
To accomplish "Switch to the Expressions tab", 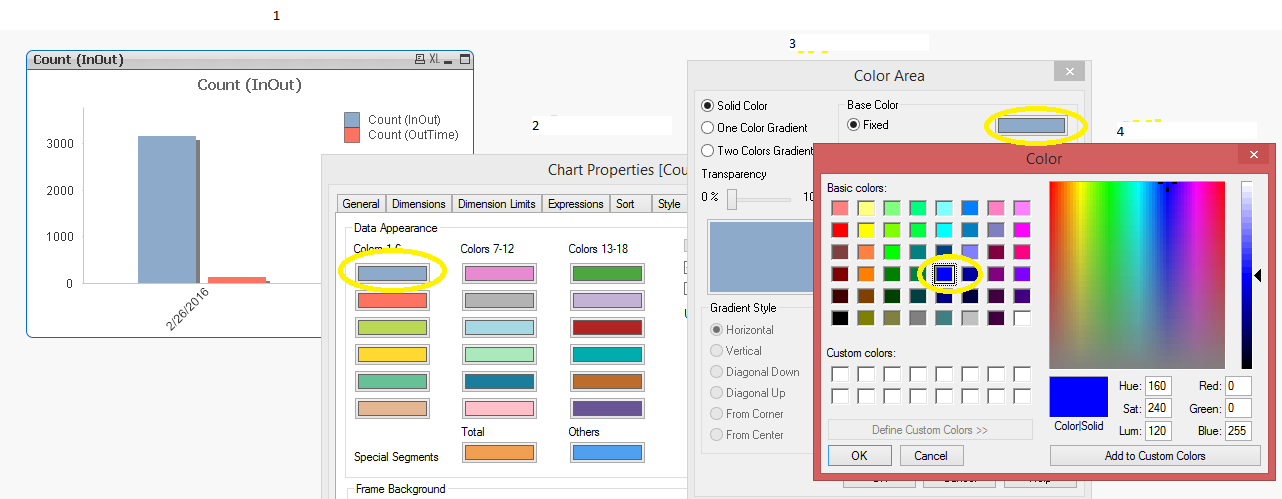I will (x=575, y=204).
